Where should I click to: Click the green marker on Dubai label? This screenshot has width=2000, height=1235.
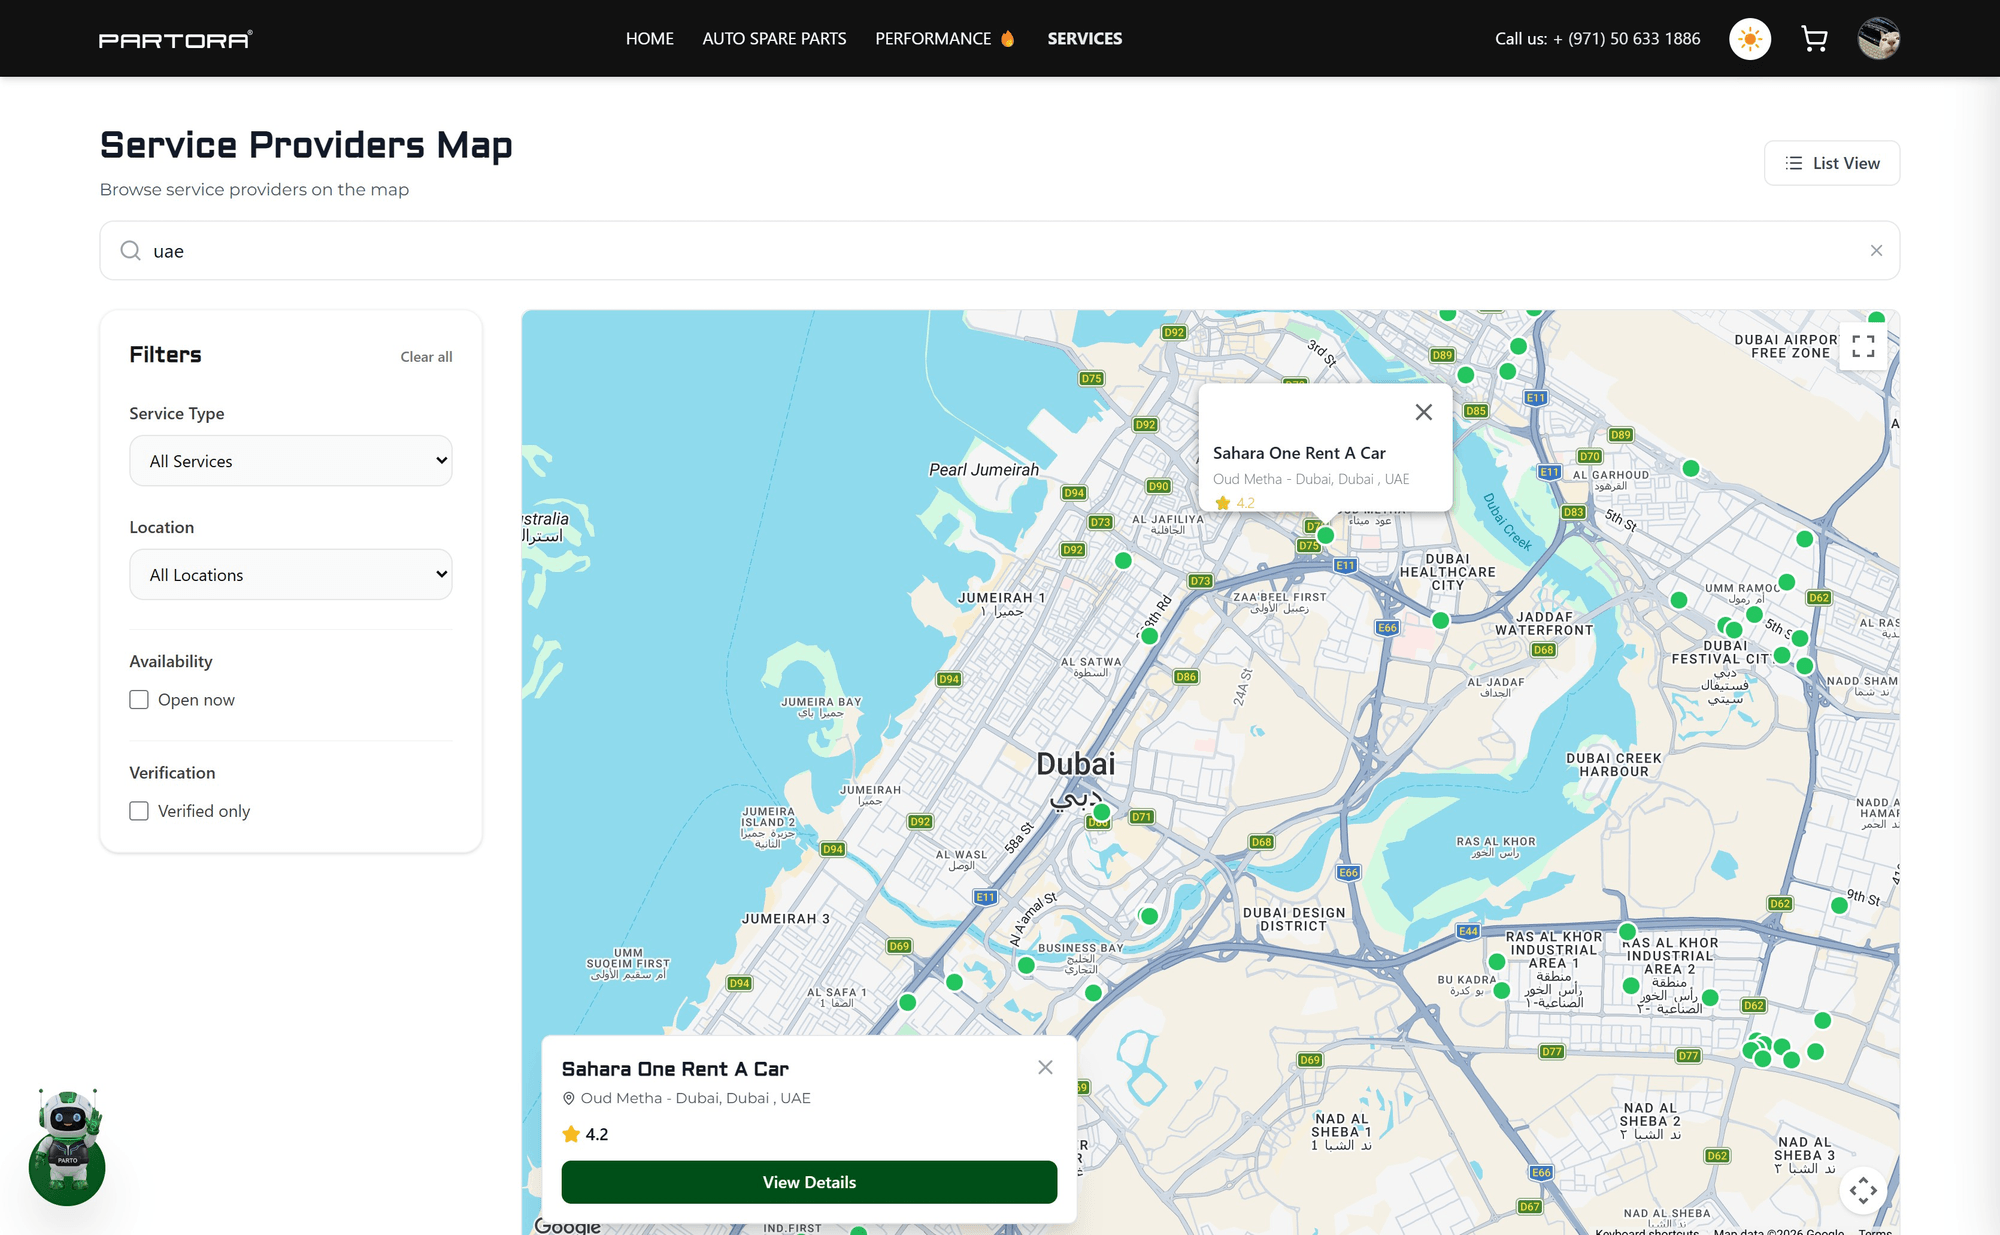pos(1101,812)
